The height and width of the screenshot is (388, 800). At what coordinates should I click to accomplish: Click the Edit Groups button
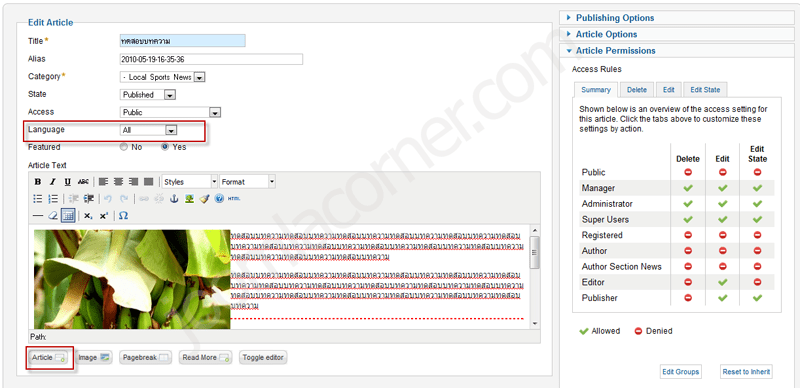click(x=680, y=372)
